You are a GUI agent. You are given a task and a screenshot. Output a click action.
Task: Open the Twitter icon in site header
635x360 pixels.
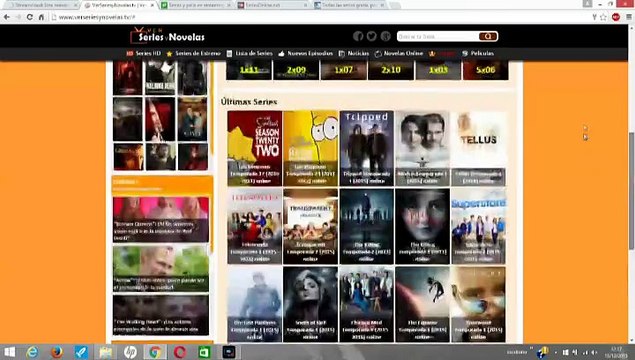[371, 36]
